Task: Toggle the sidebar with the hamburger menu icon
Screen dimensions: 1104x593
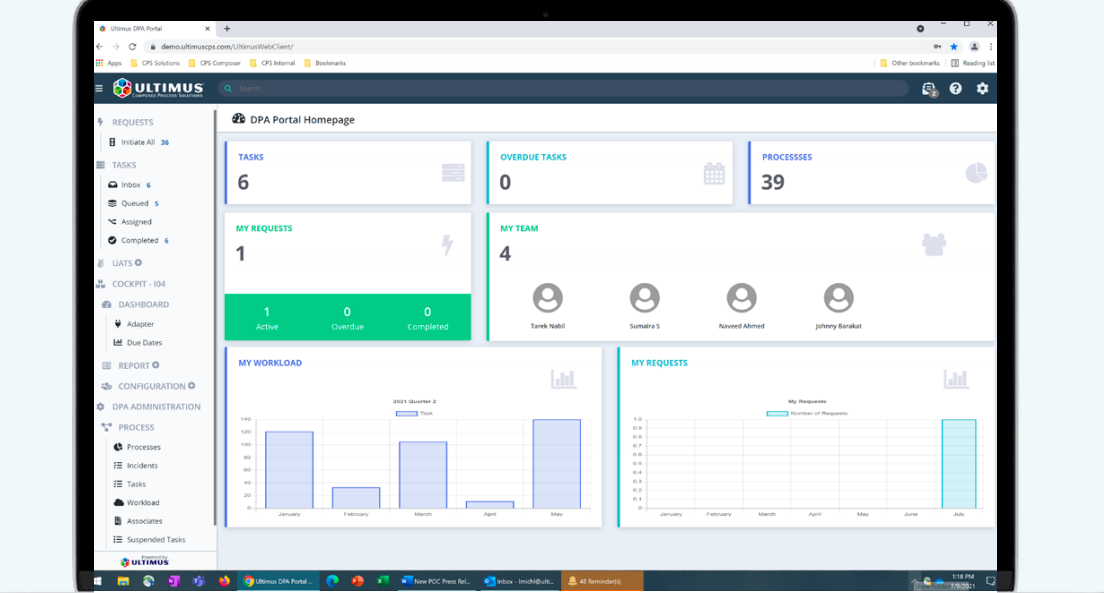Action: point(99,89)
